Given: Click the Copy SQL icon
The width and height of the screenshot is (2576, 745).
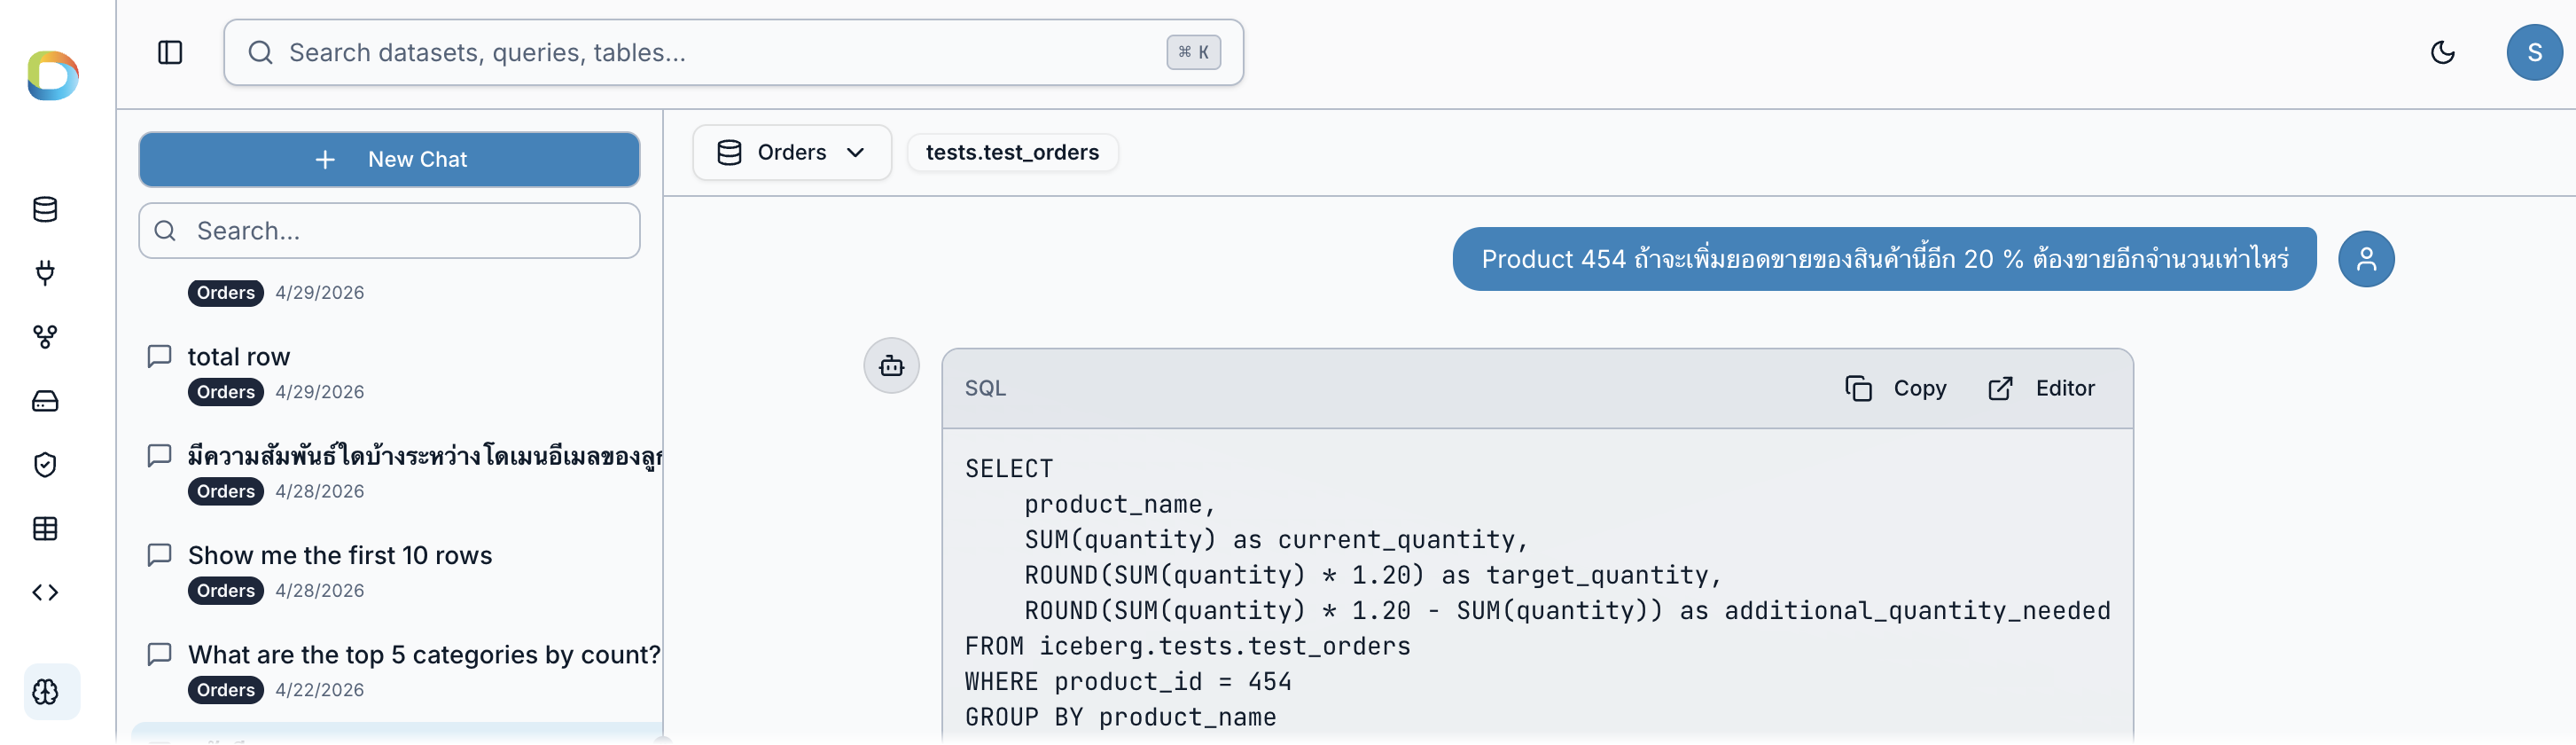Looking at the screenshot, I should (x=1858, y=388).
